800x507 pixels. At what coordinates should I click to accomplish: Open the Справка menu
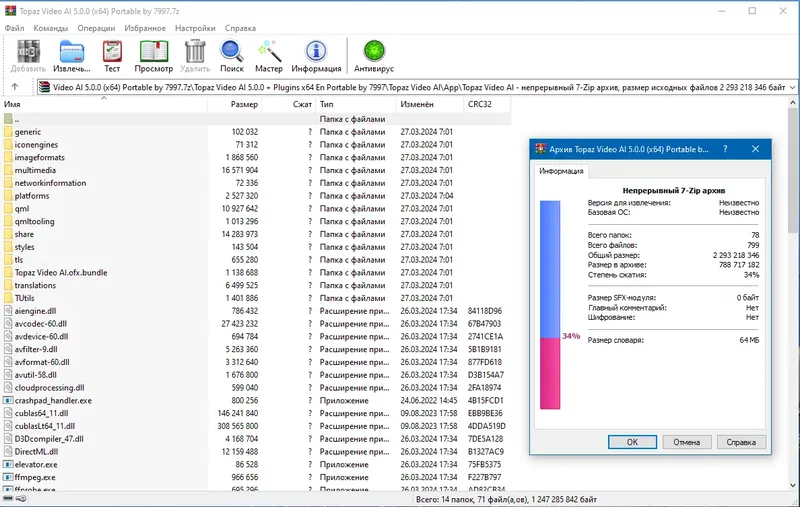(240, 28)
